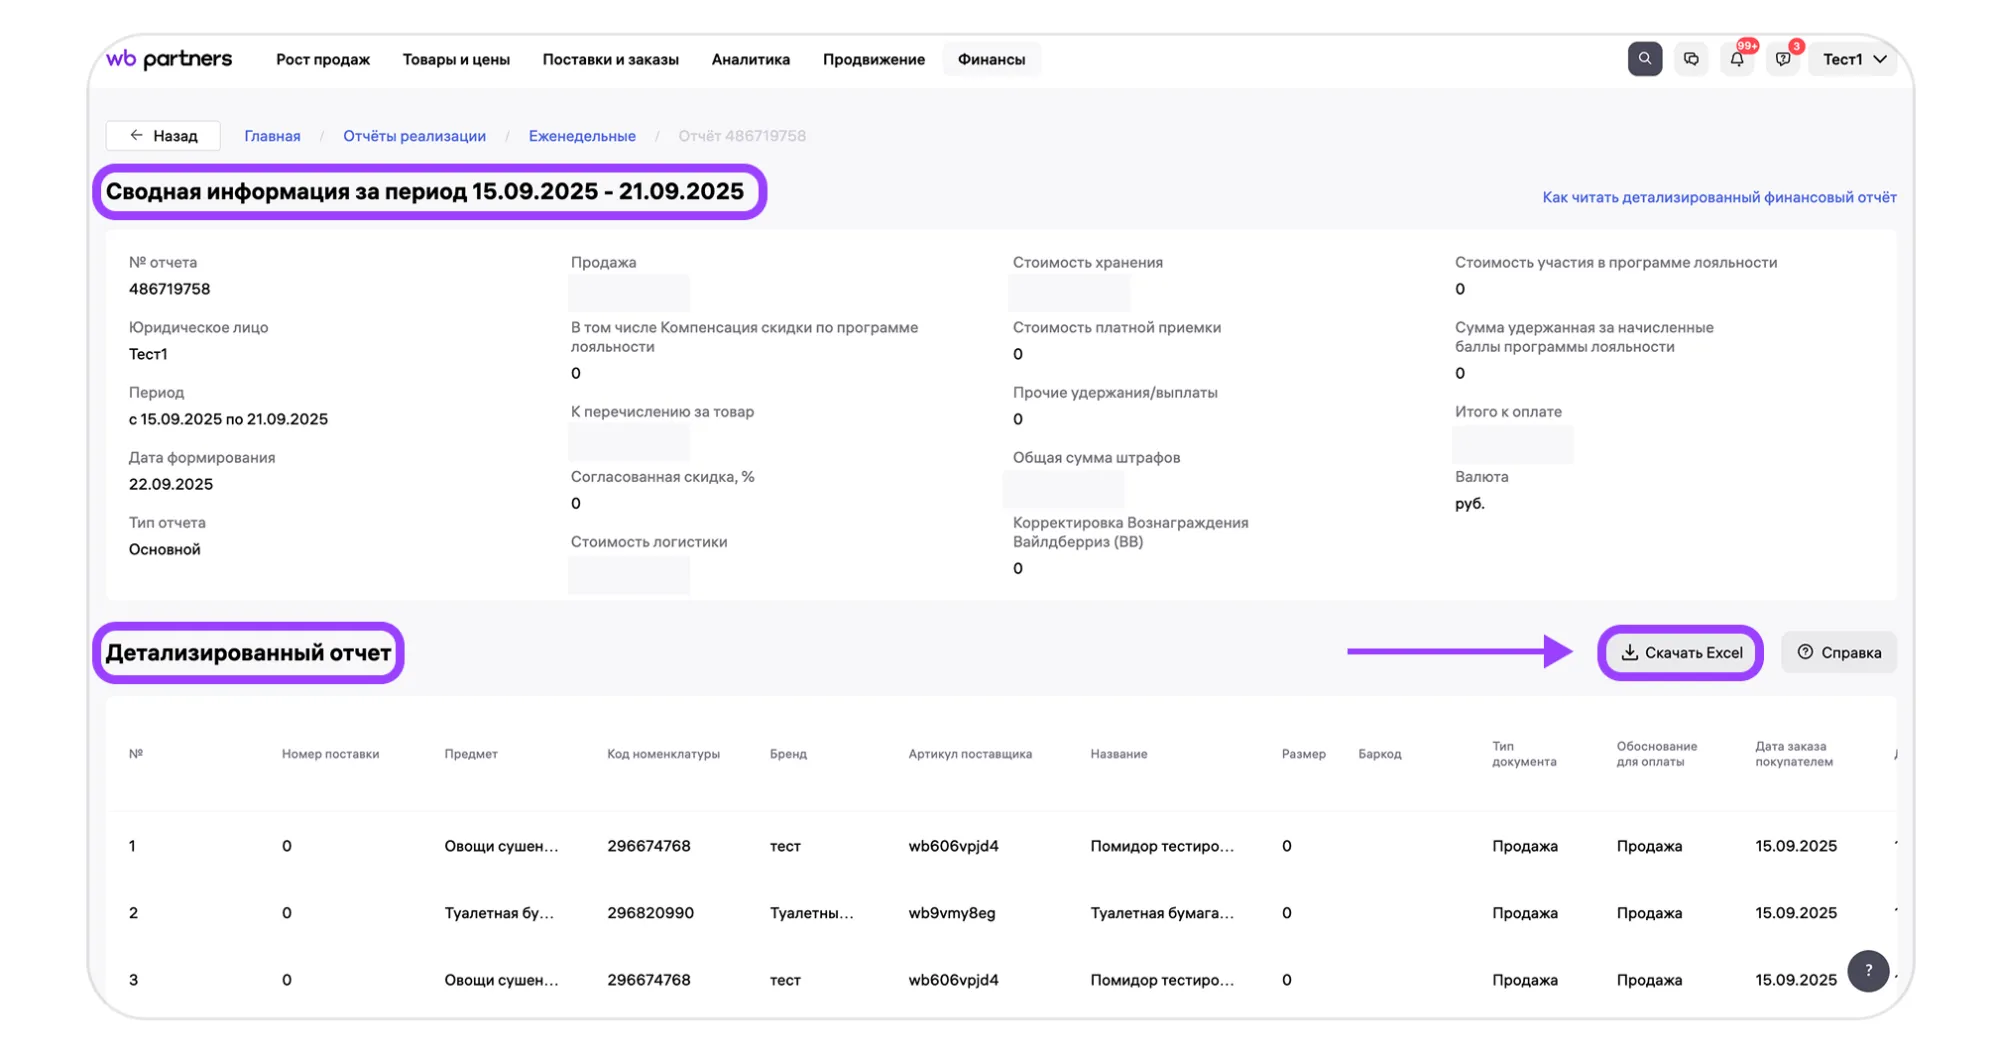Open the Финансы menu
Viewport: 1999px width, 1057px height.
(x=991, y=59)
